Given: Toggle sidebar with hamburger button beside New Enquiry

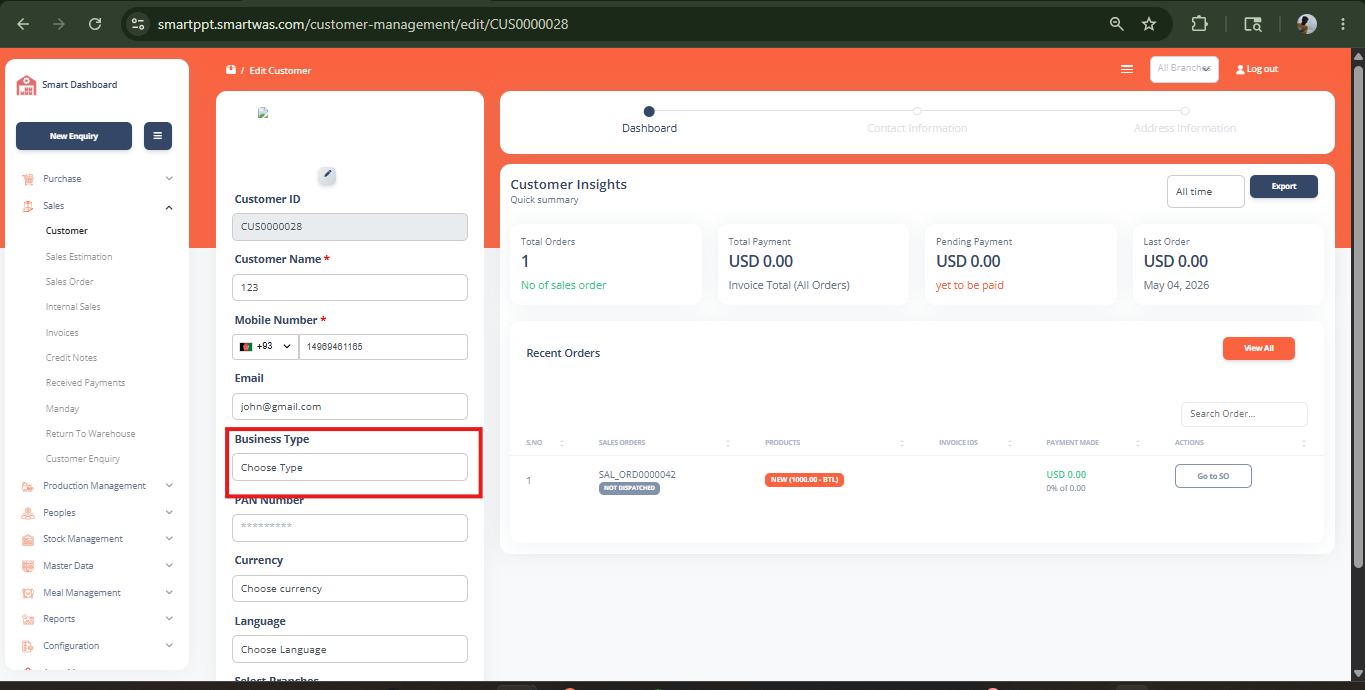Looking at the screenshot, I should (158, 136).
